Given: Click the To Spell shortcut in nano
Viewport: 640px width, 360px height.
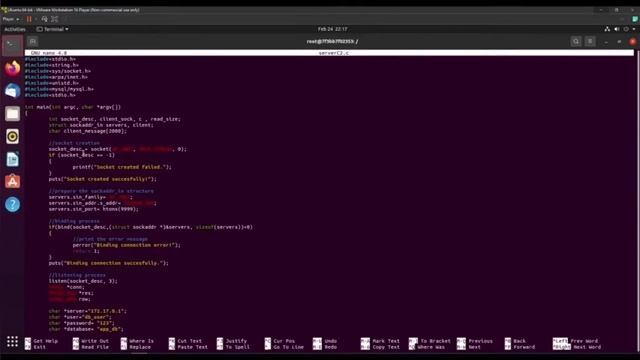Looking at the screenshot, I should 232,347.
